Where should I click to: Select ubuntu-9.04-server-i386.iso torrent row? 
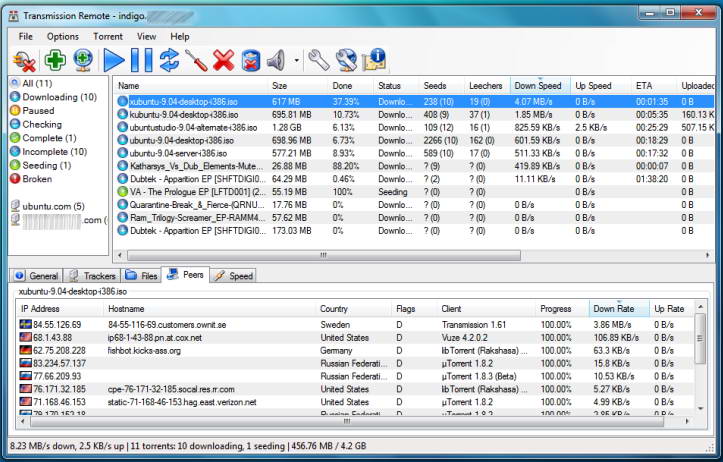point(414,153)
